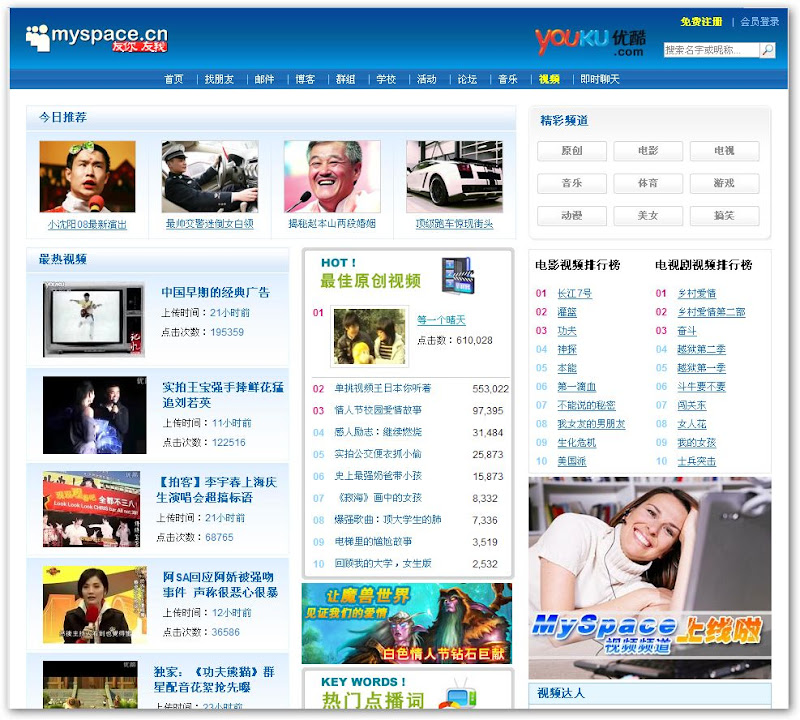Open the 免费注册 link
This screenshot has width=800, height=720.
point(701,21)
